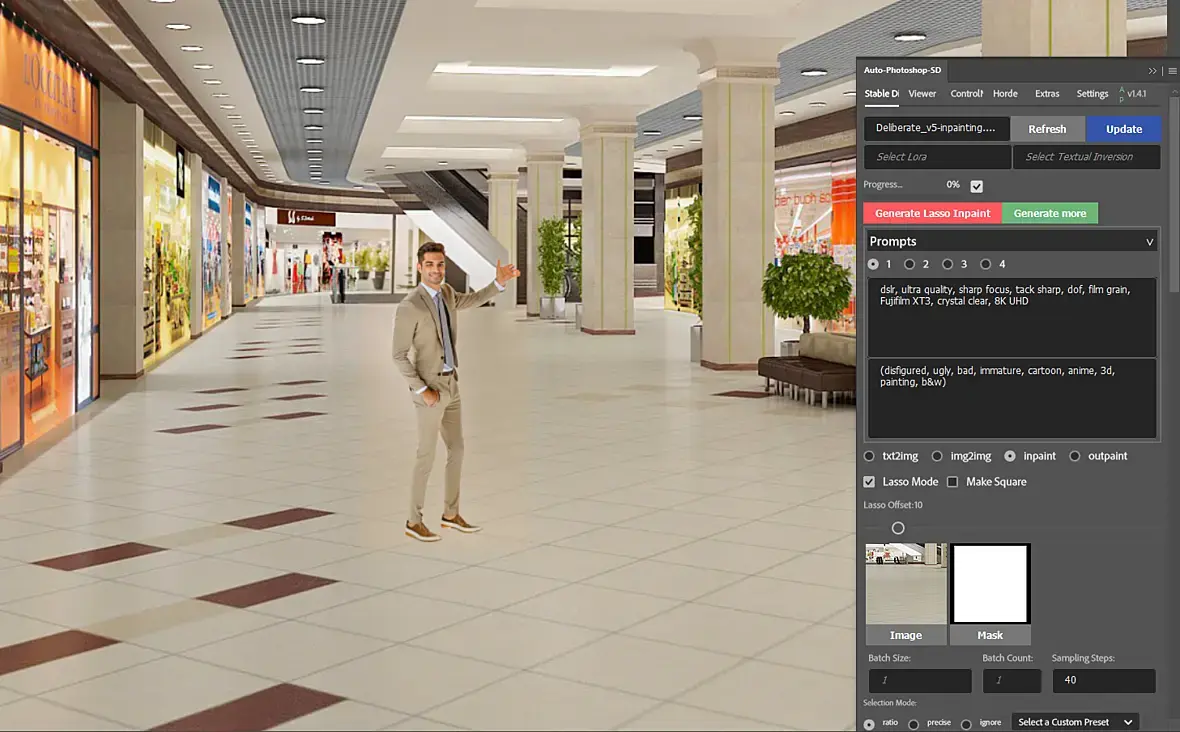Click Generate Lasso Inpaint
The image size is (1180, 732).
click(932, 213)
